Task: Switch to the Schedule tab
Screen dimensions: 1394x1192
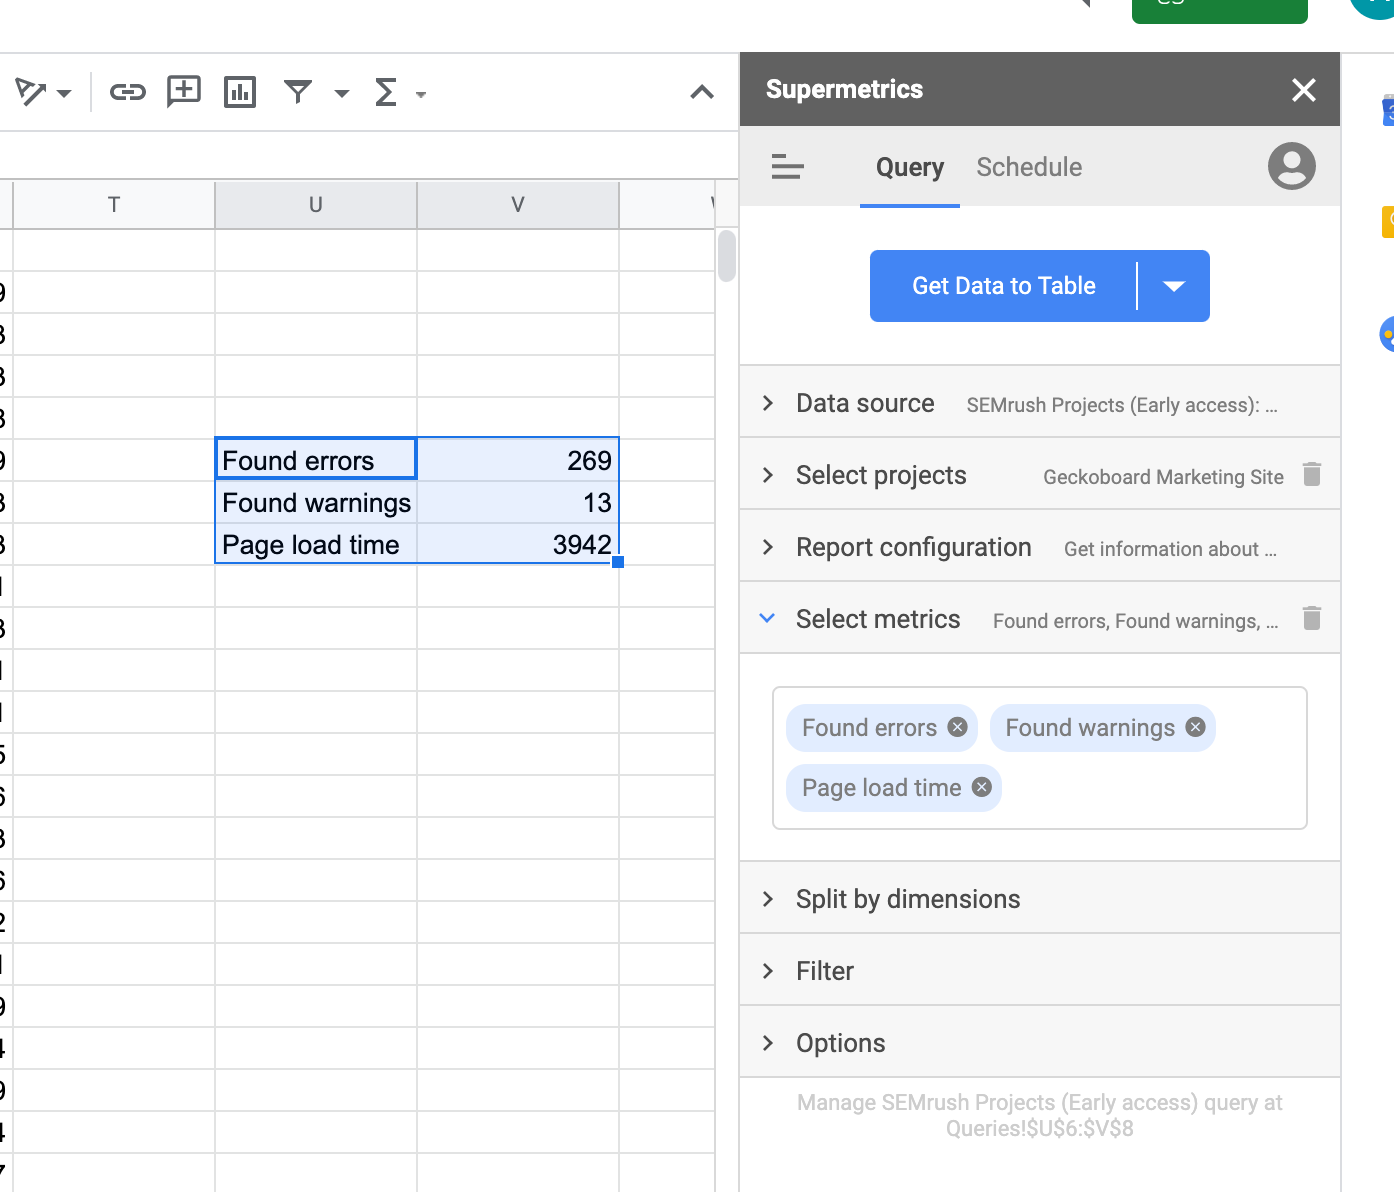Action: click(x=1029, y=167)
